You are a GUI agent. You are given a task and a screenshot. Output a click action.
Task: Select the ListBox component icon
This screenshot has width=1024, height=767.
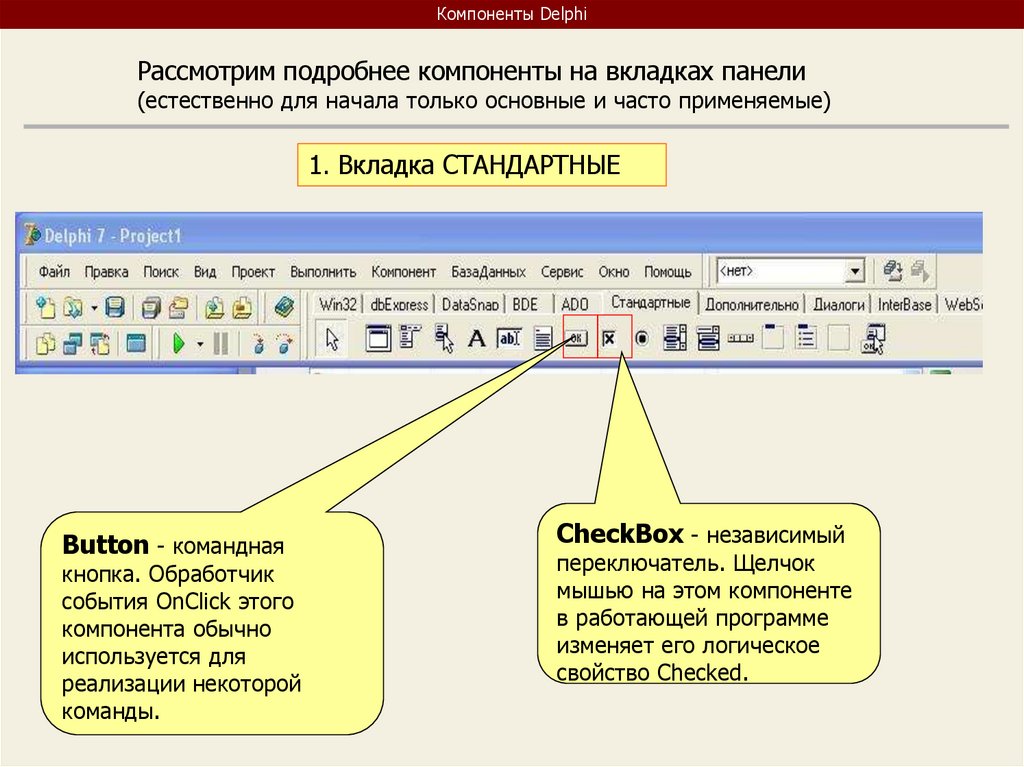675,338
